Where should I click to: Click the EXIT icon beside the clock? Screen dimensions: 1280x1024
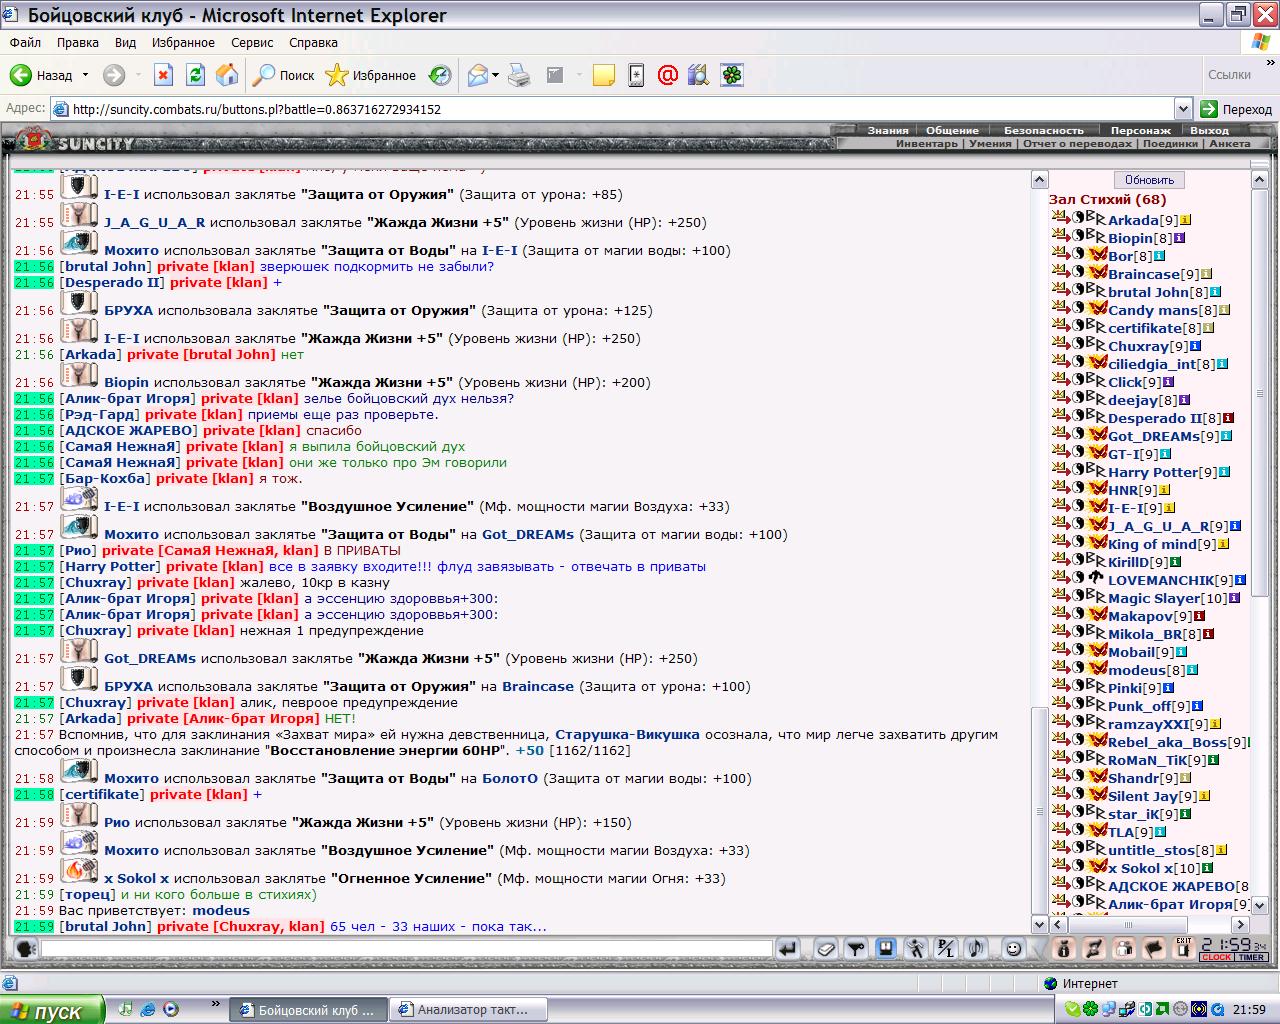pos(1185,948)
